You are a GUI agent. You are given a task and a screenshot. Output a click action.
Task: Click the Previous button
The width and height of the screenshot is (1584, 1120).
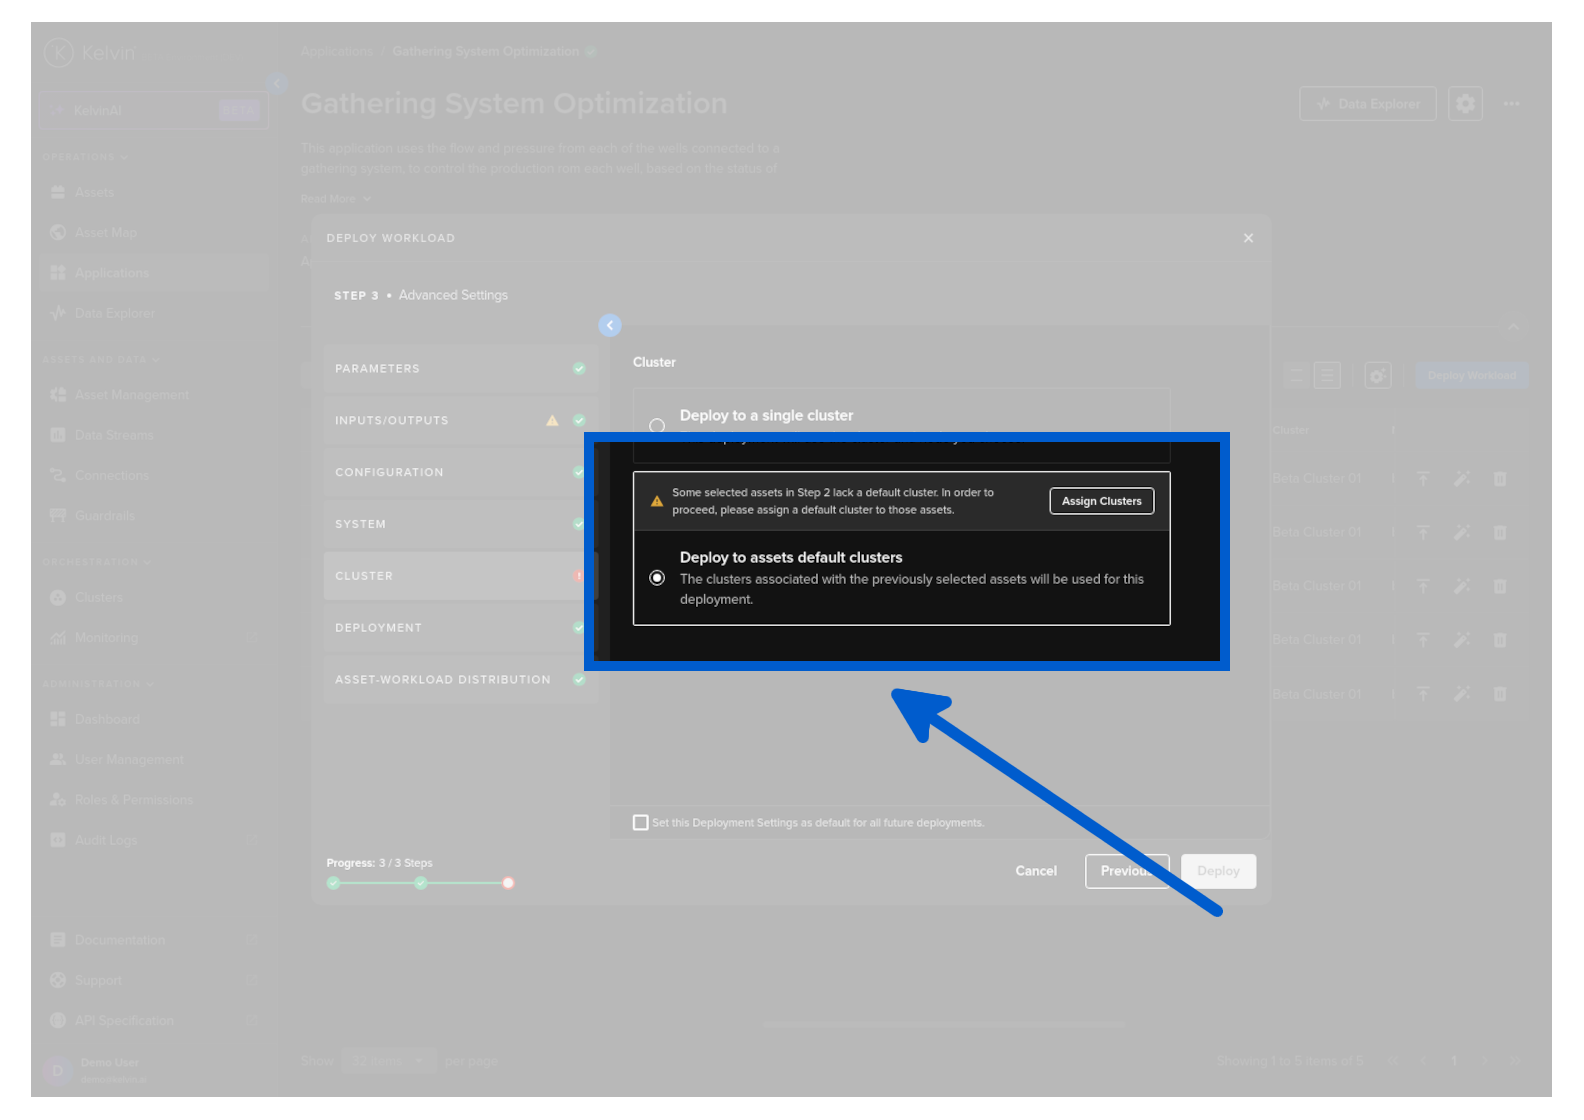tap(1126, 871)
